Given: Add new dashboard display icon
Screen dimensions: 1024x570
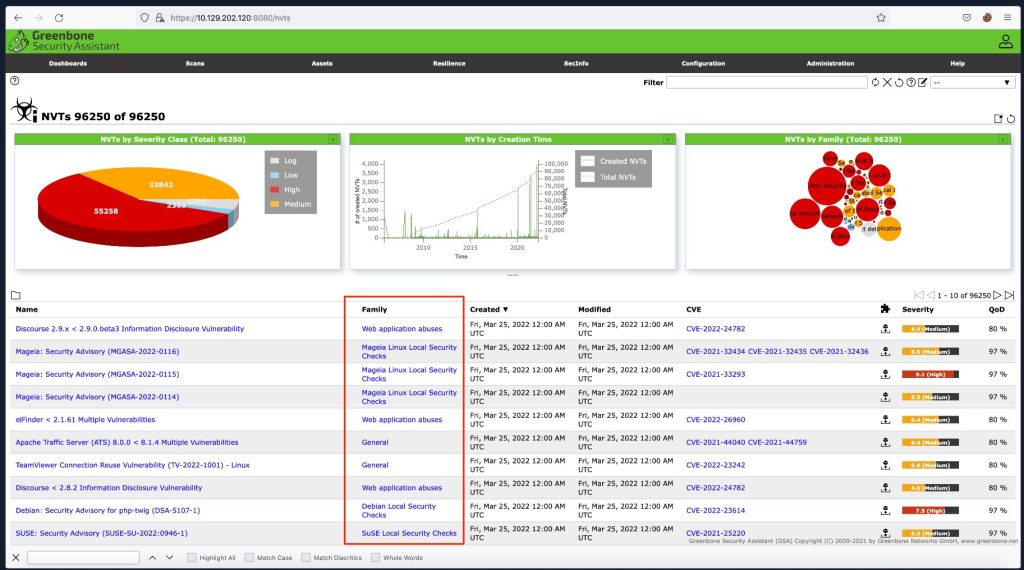Looking at the screenshot, I should pyautogui.click(x=998, y=118).
